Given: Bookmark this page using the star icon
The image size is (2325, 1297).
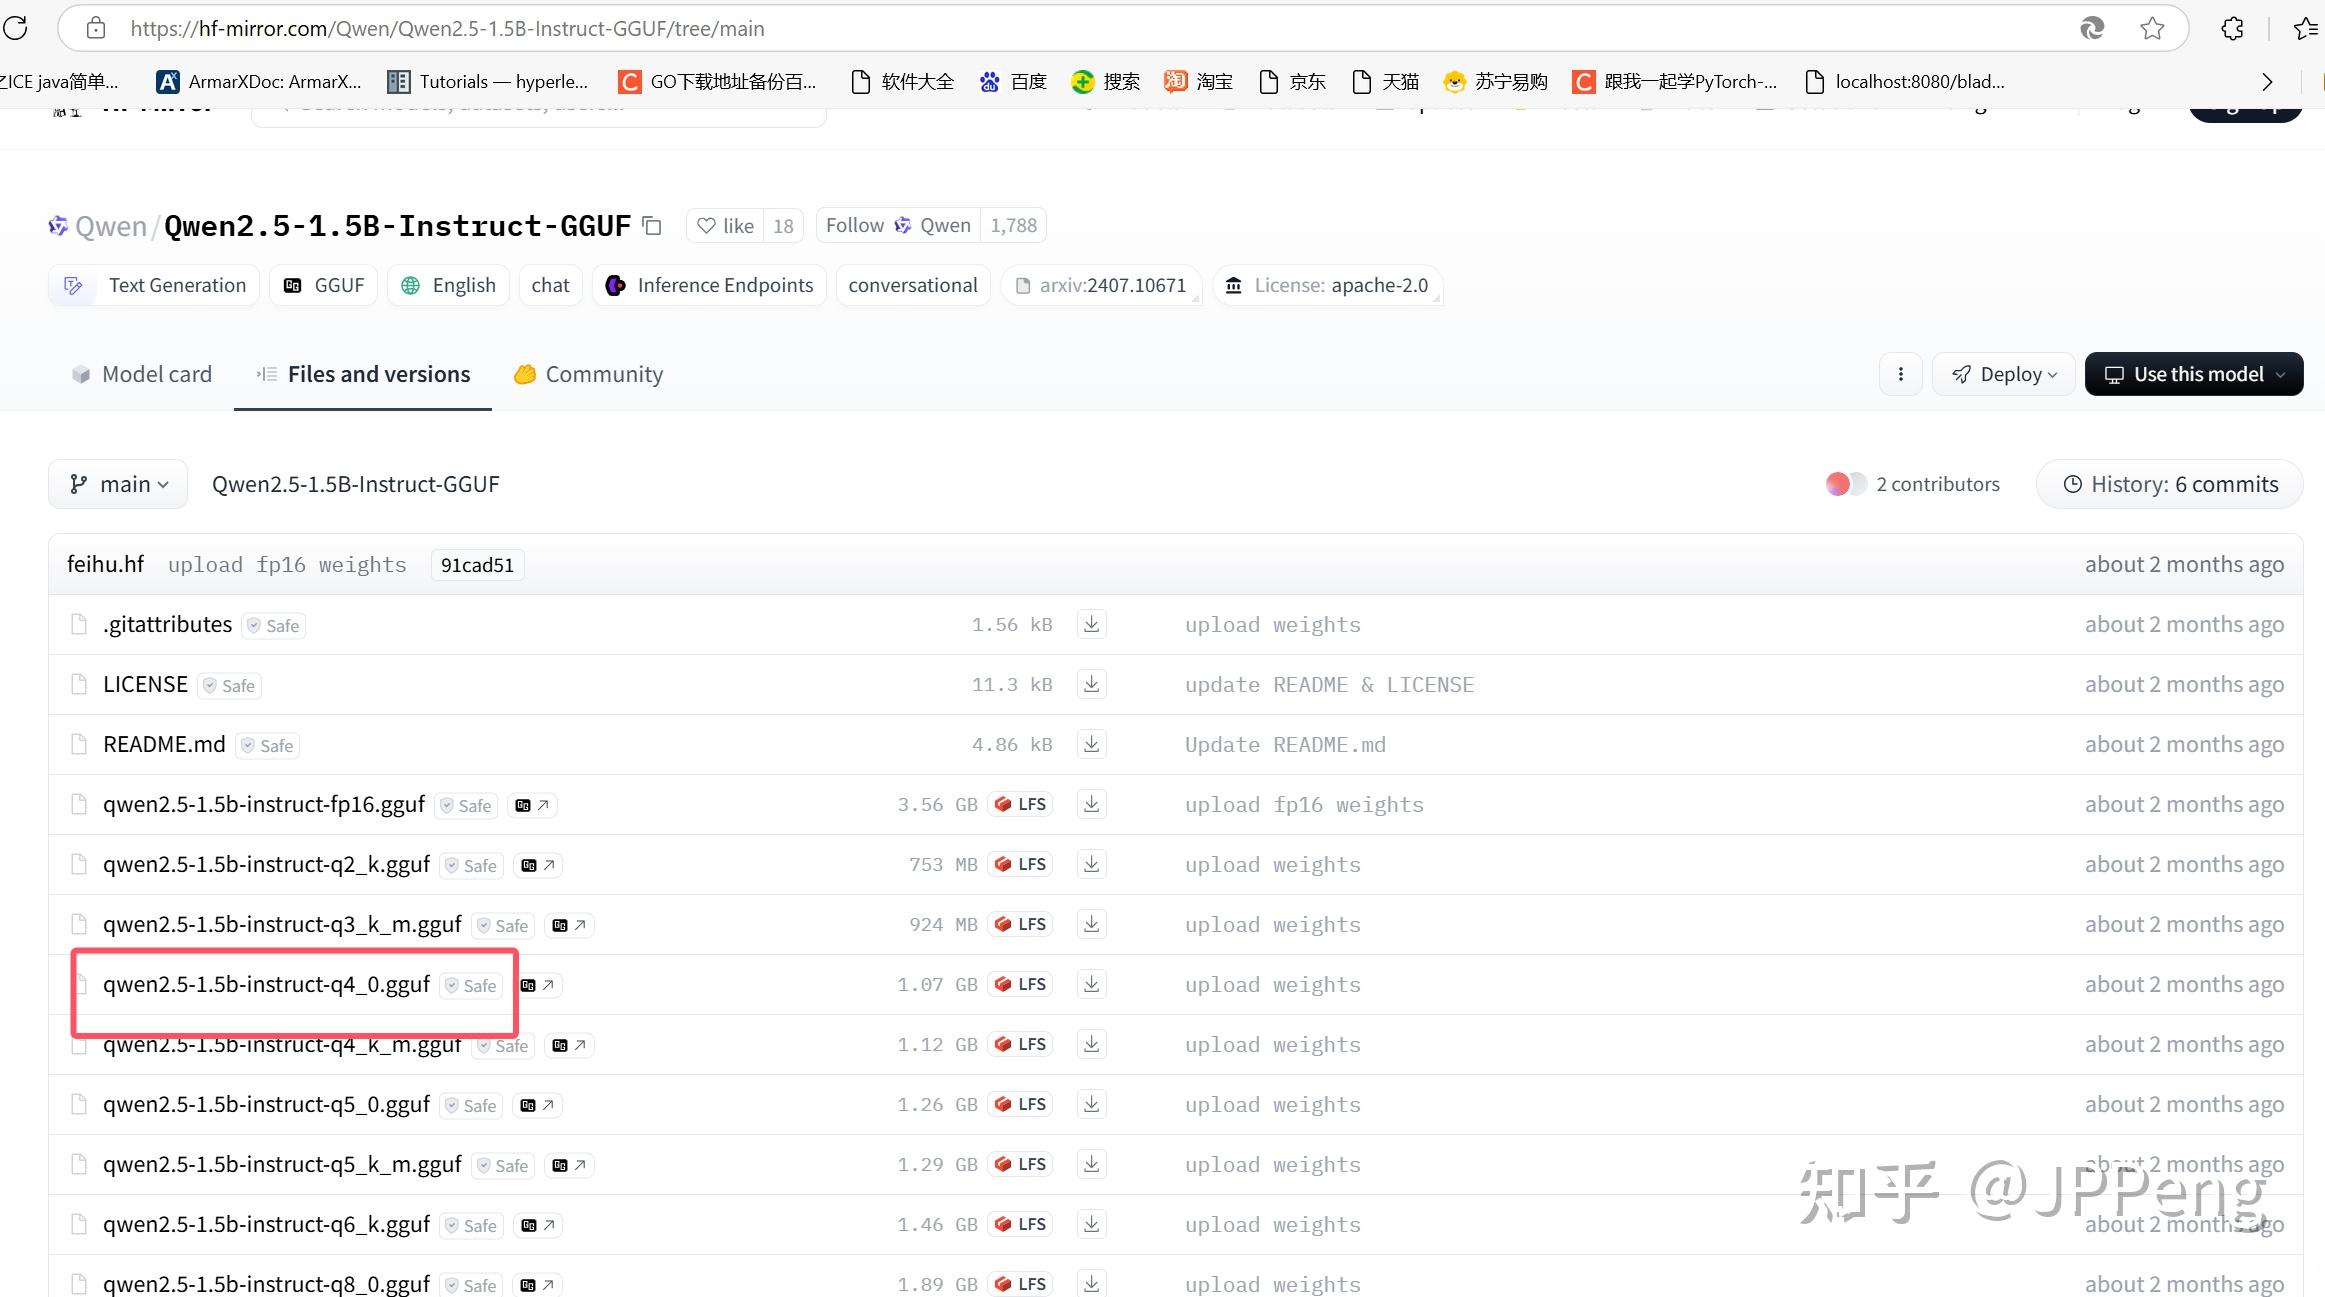Looking at the screenshot, I should coord(2151,28).
